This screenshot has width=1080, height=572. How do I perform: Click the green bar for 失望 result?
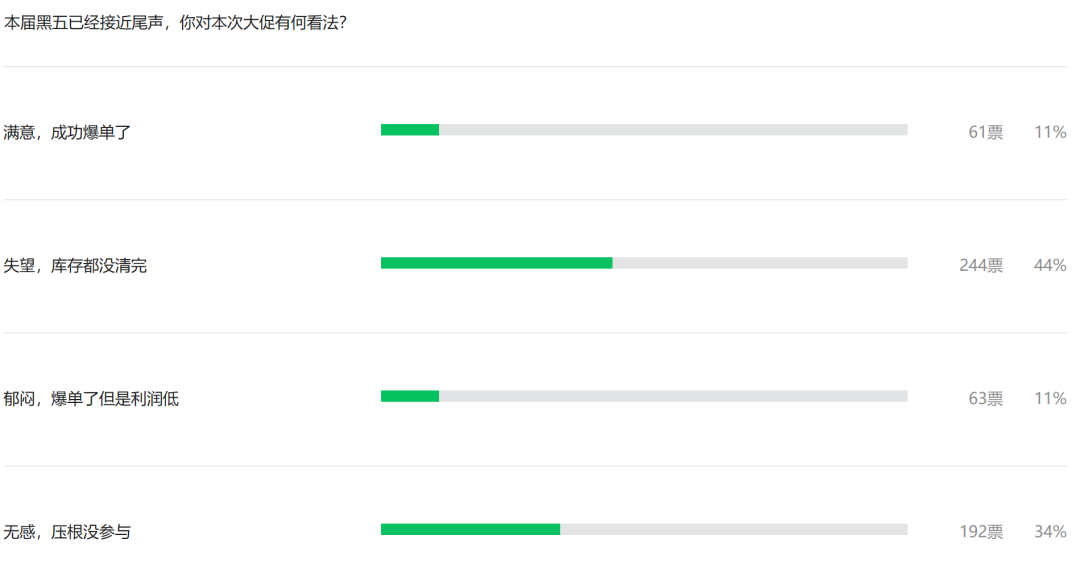497,263
